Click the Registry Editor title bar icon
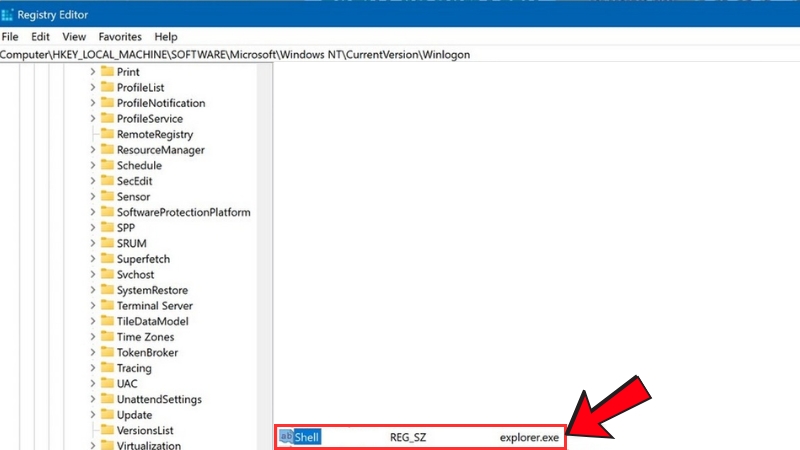 click(x=7, y=15)
